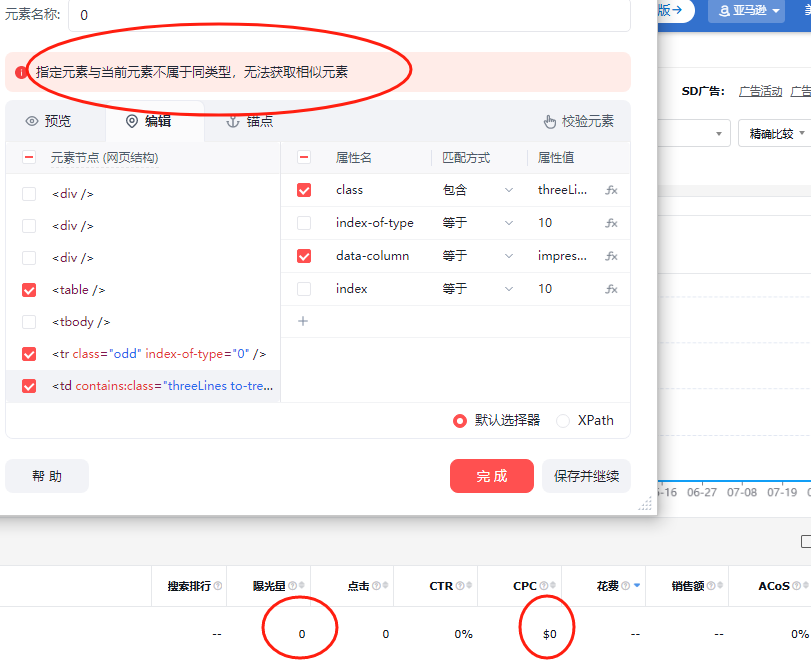Open the 精确比较 dropdown

(x=776, y=133)
